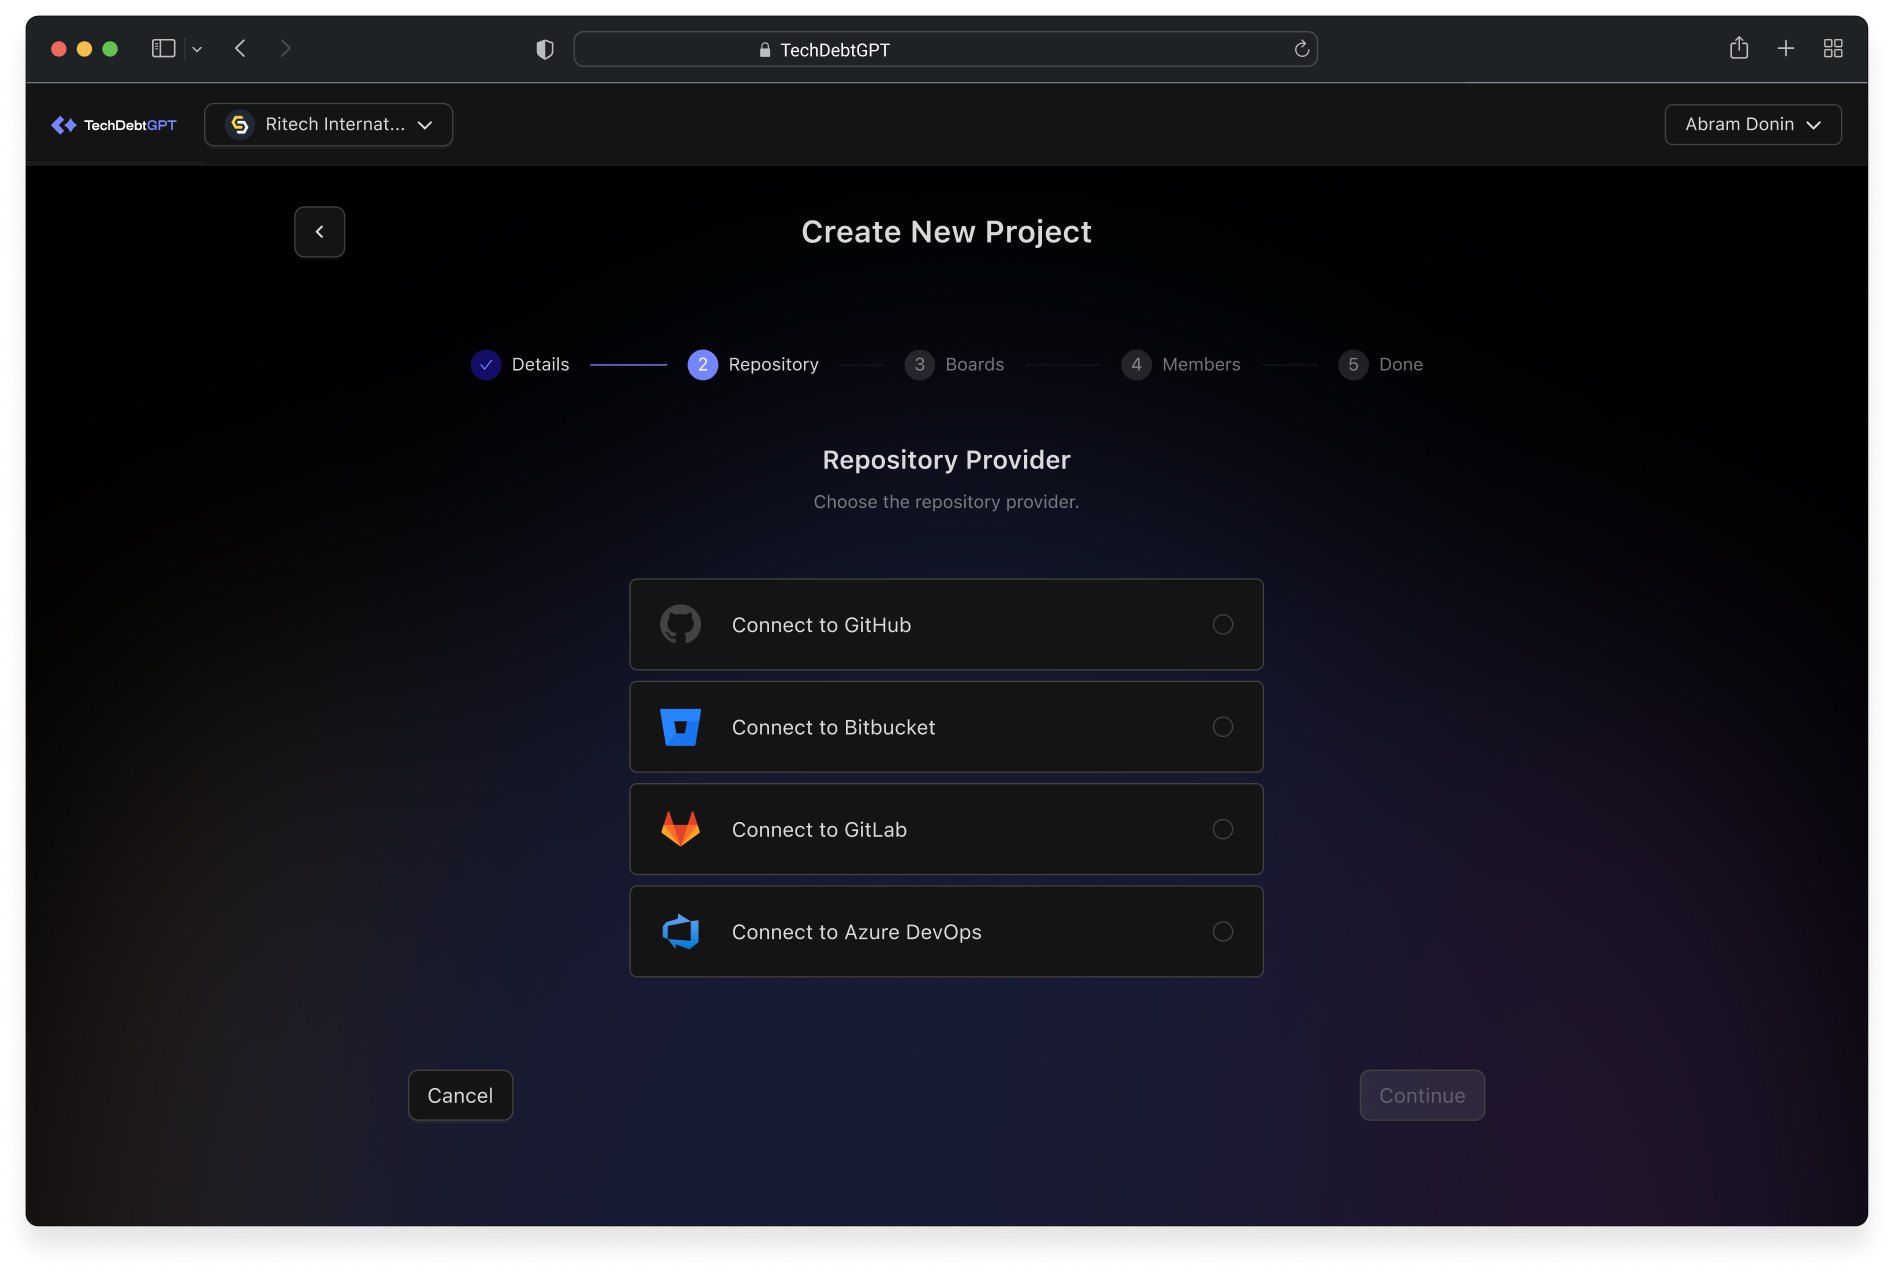
Task: Click the Repository Provider heading
Action: 946,460
